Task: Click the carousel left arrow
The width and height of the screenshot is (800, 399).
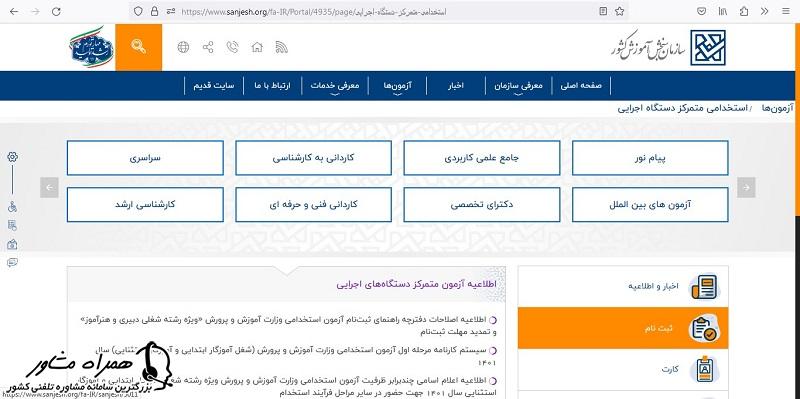Action: (x=49, y=187)
